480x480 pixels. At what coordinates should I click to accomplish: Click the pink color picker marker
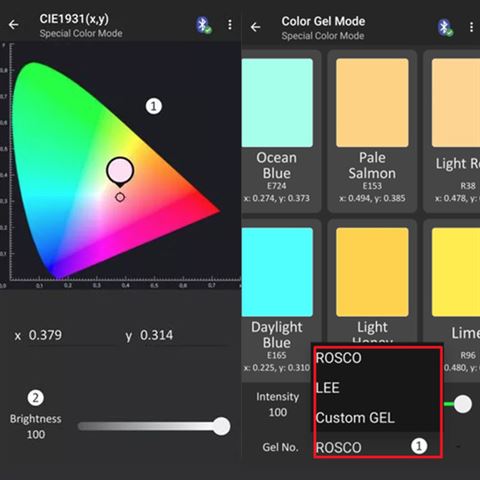(x=120, y=171)
